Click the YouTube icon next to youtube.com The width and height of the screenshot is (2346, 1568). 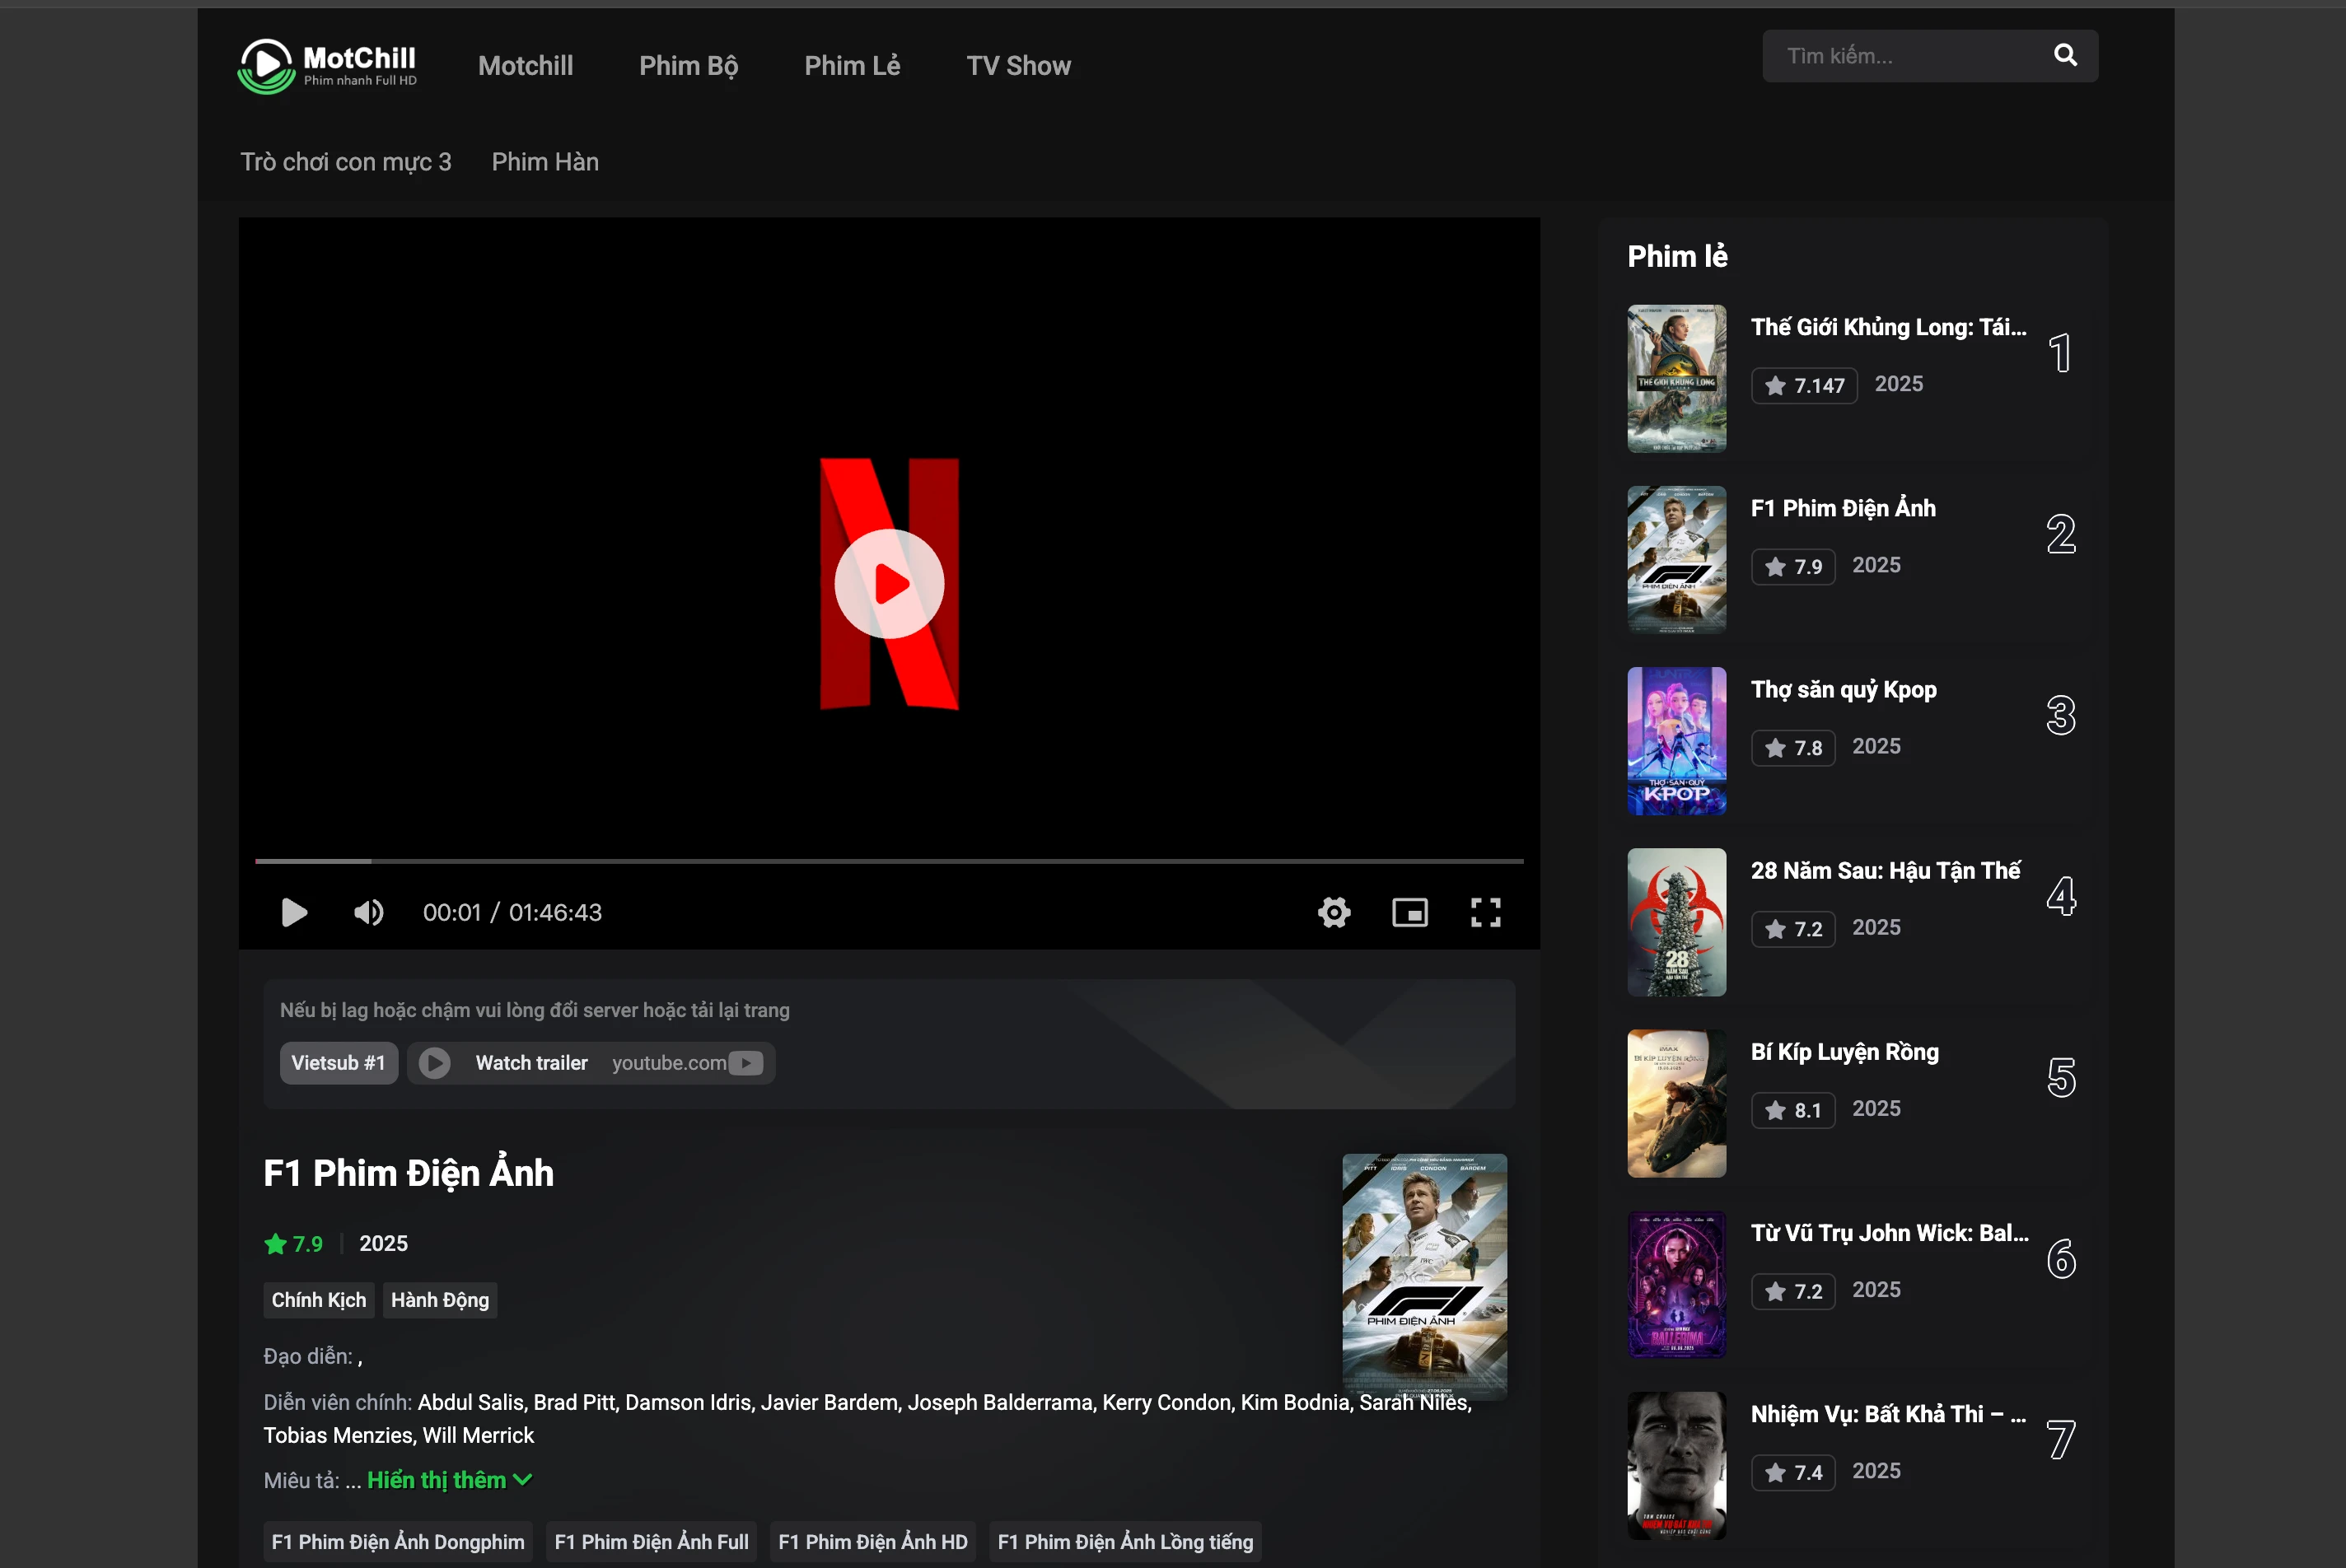[x=745, y=1063]
